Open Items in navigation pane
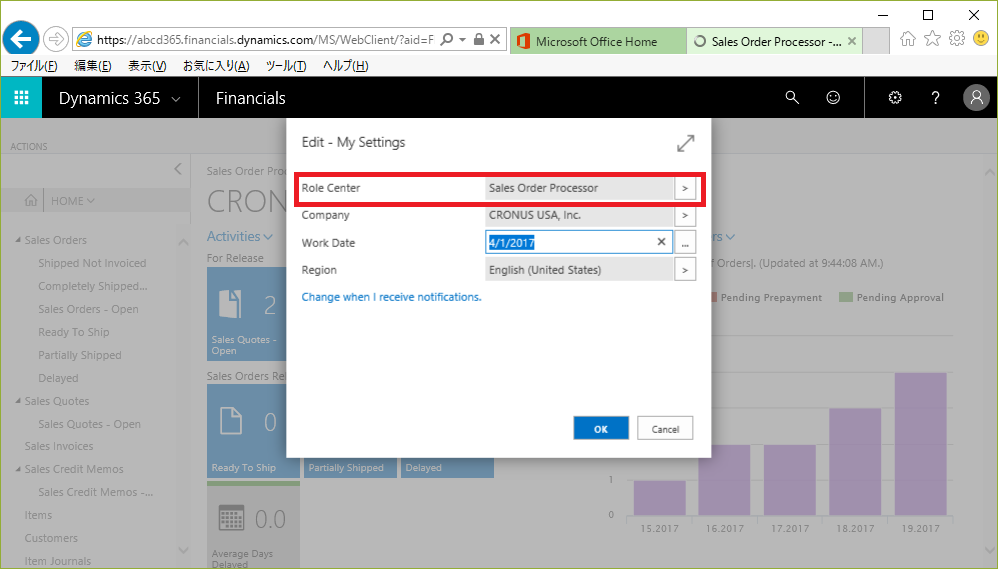The width and height of the screenshot is (998, 569). click(x=38, y=515)
